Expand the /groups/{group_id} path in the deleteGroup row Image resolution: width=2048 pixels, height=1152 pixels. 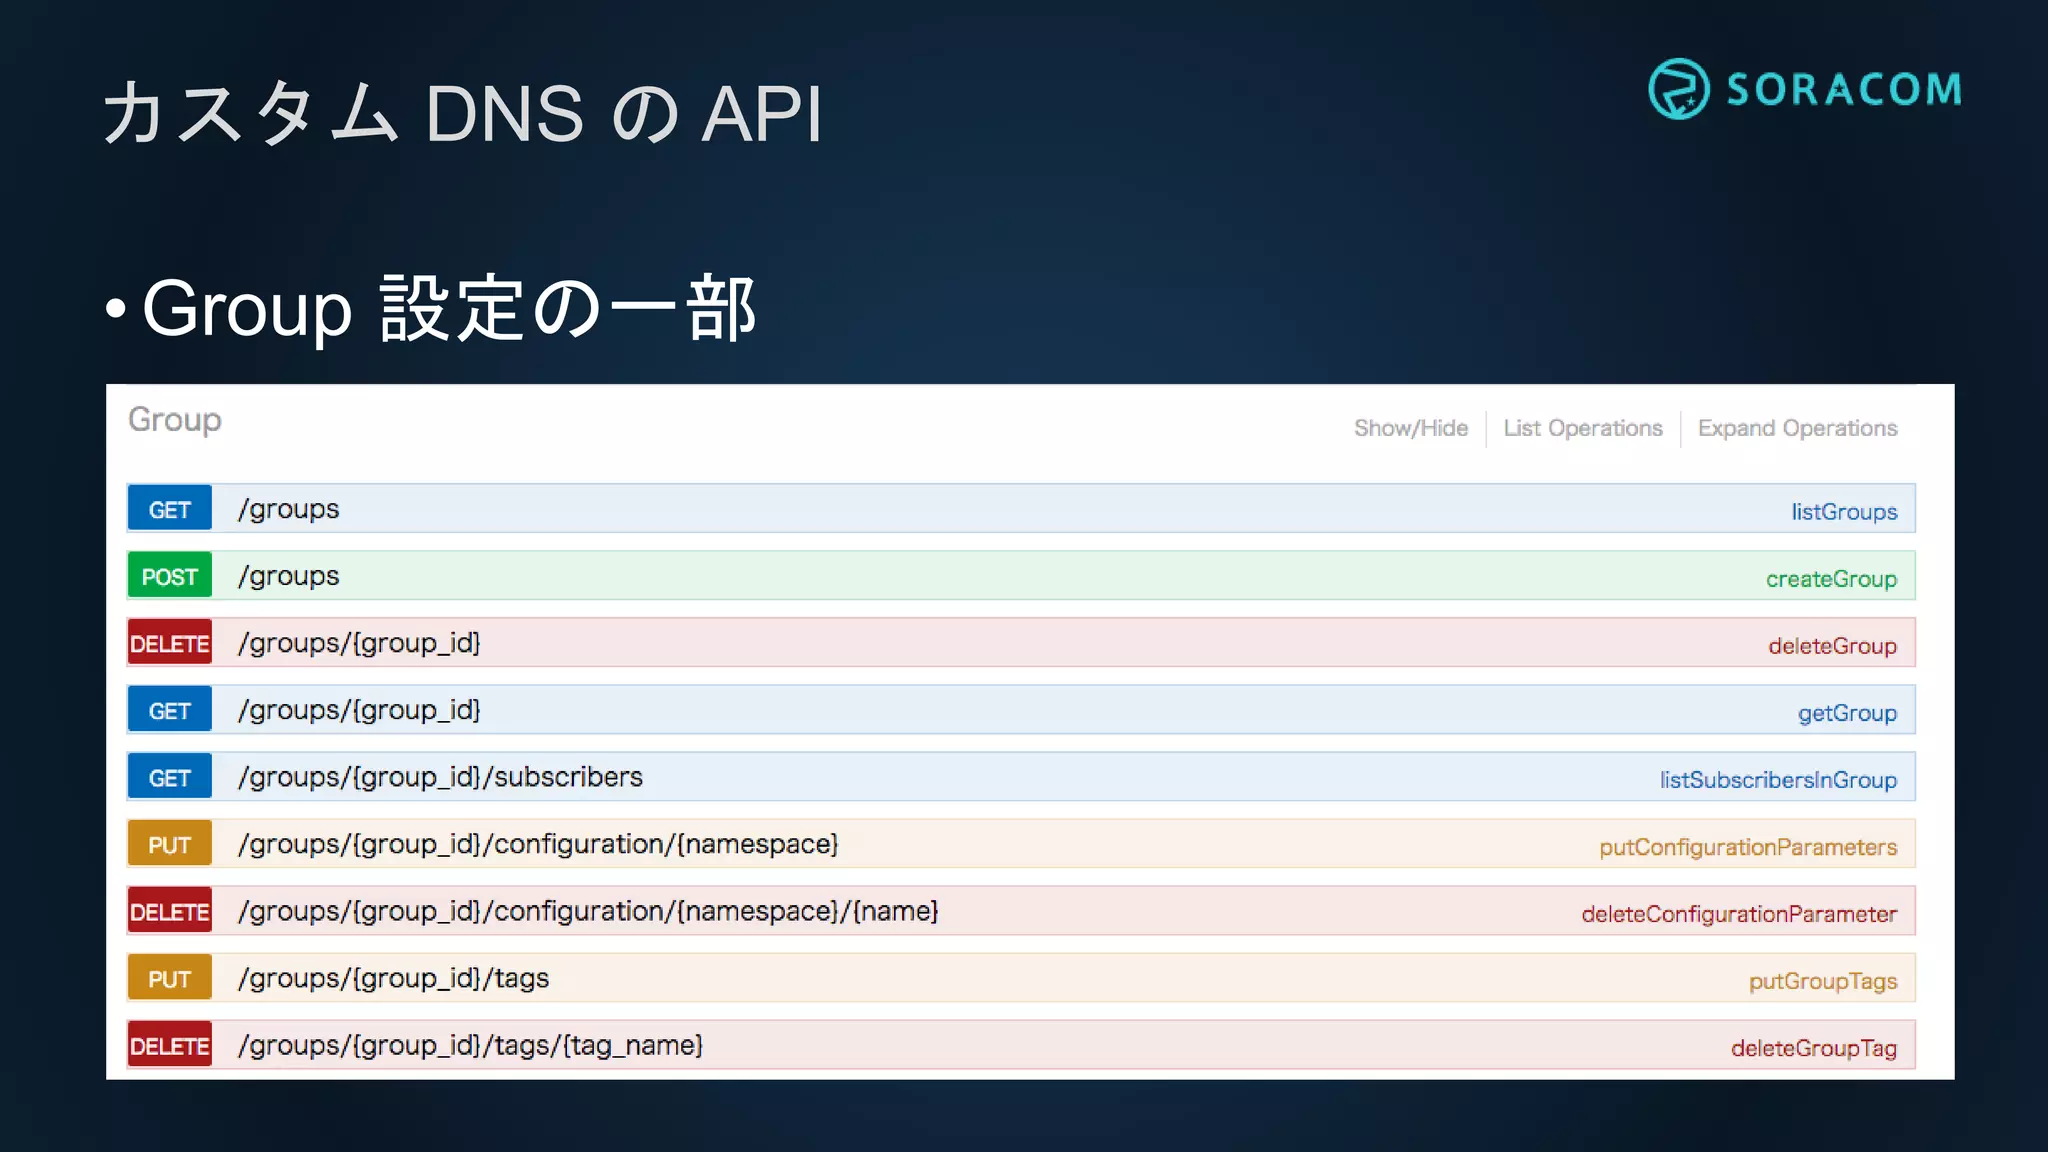click(x=359, y=643)
